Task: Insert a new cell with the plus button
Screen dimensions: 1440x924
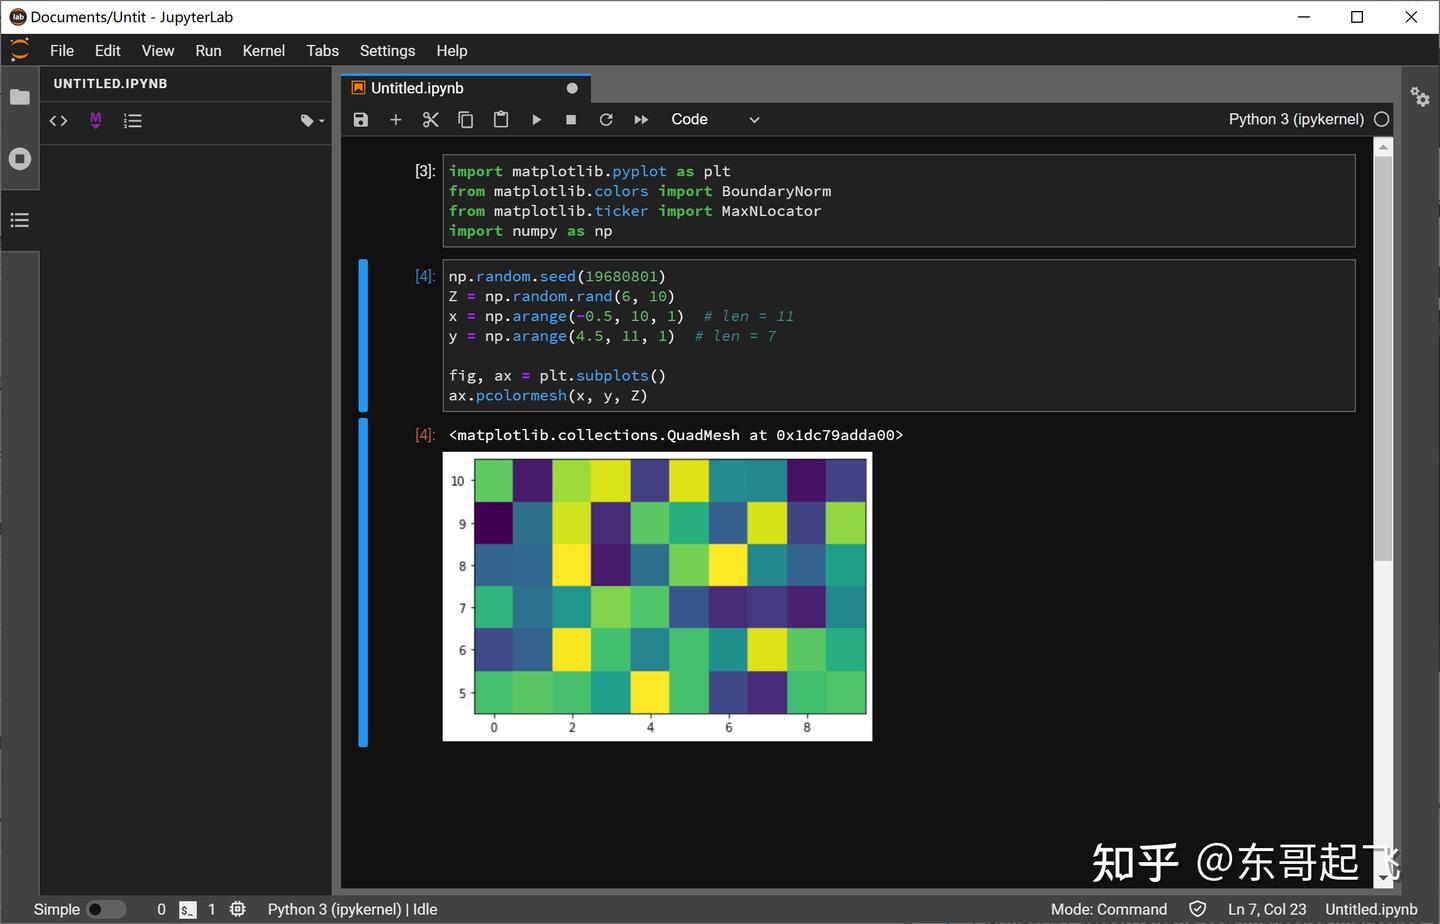Action: pos(395,119)
